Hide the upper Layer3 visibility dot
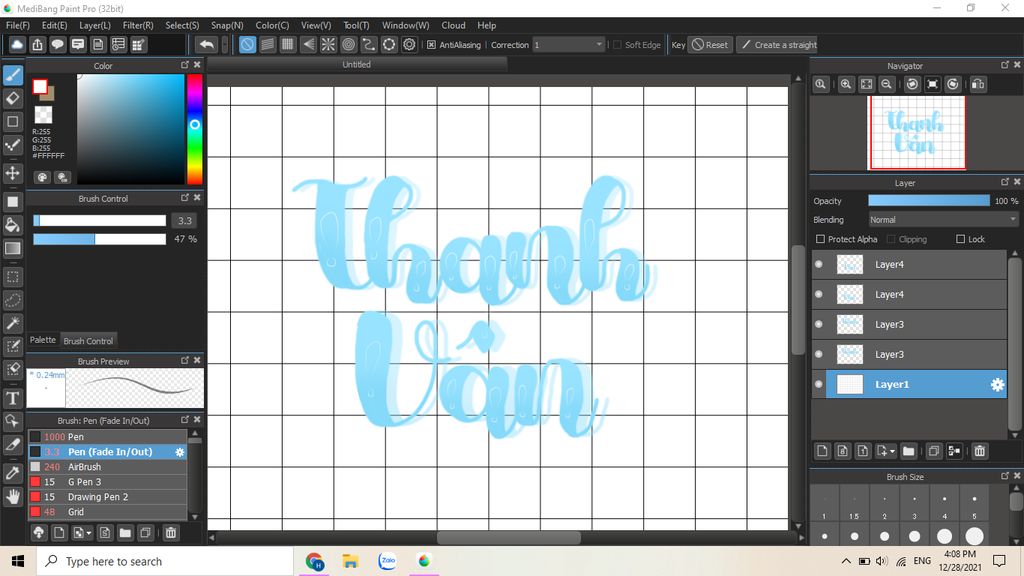Viewport: 1024px width, 576px height. point(819,325)
